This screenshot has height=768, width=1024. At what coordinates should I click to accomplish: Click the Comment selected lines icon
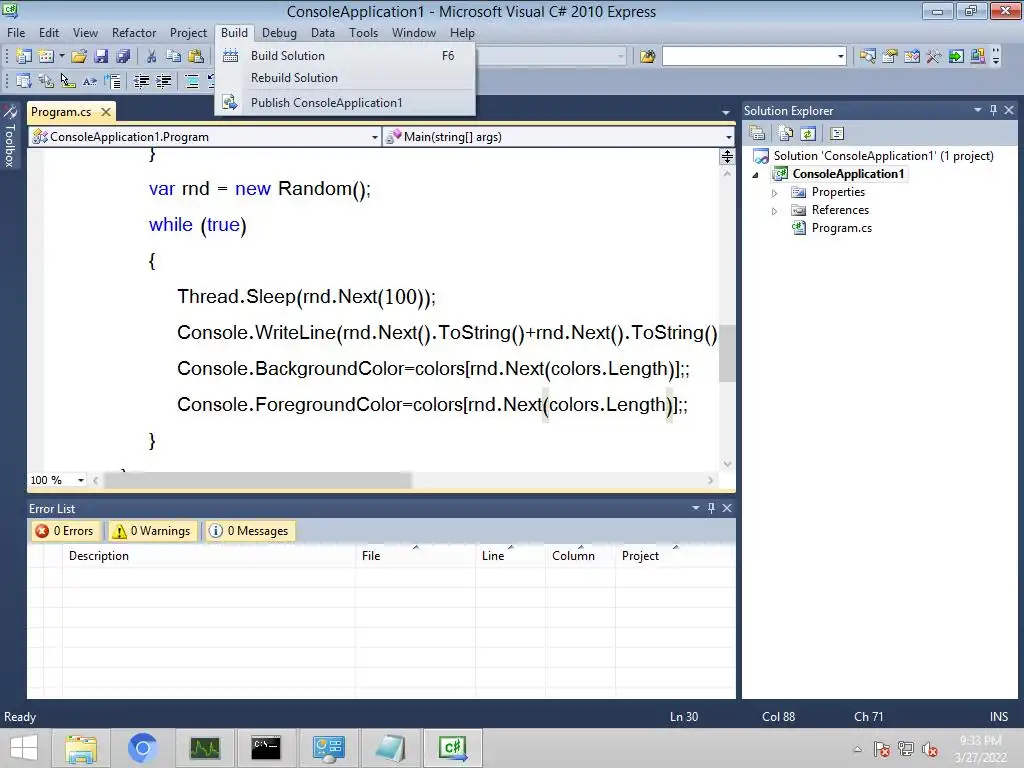192,82
